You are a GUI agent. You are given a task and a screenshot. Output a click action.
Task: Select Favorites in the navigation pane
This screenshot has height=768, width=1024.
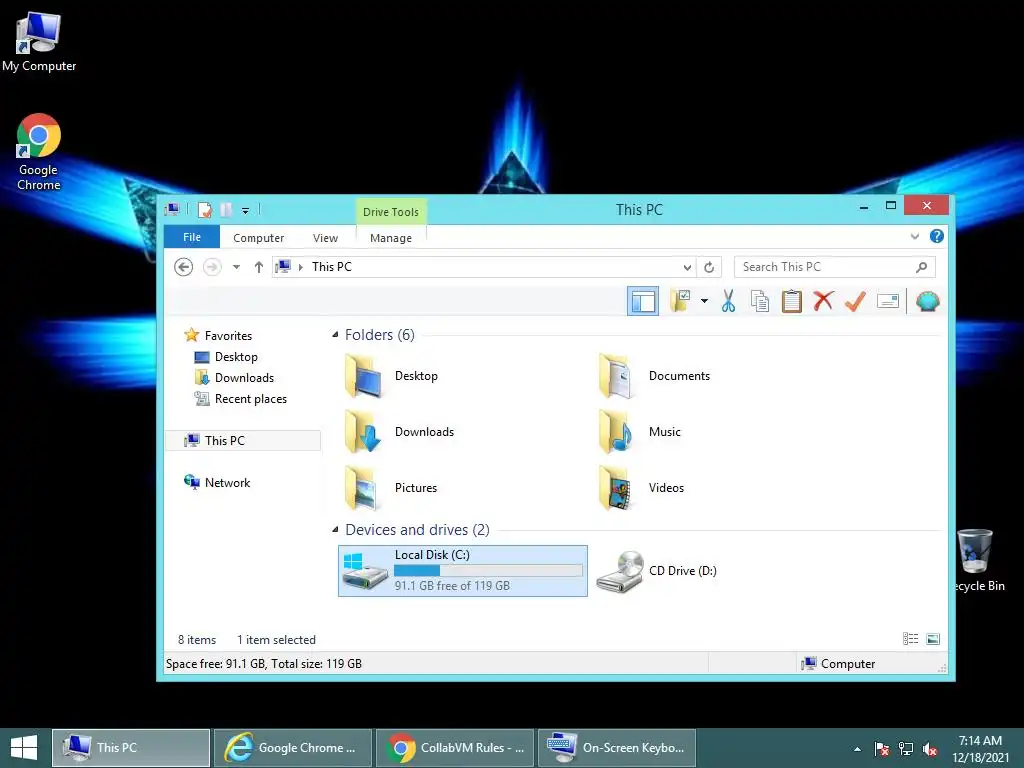point(228,336)
